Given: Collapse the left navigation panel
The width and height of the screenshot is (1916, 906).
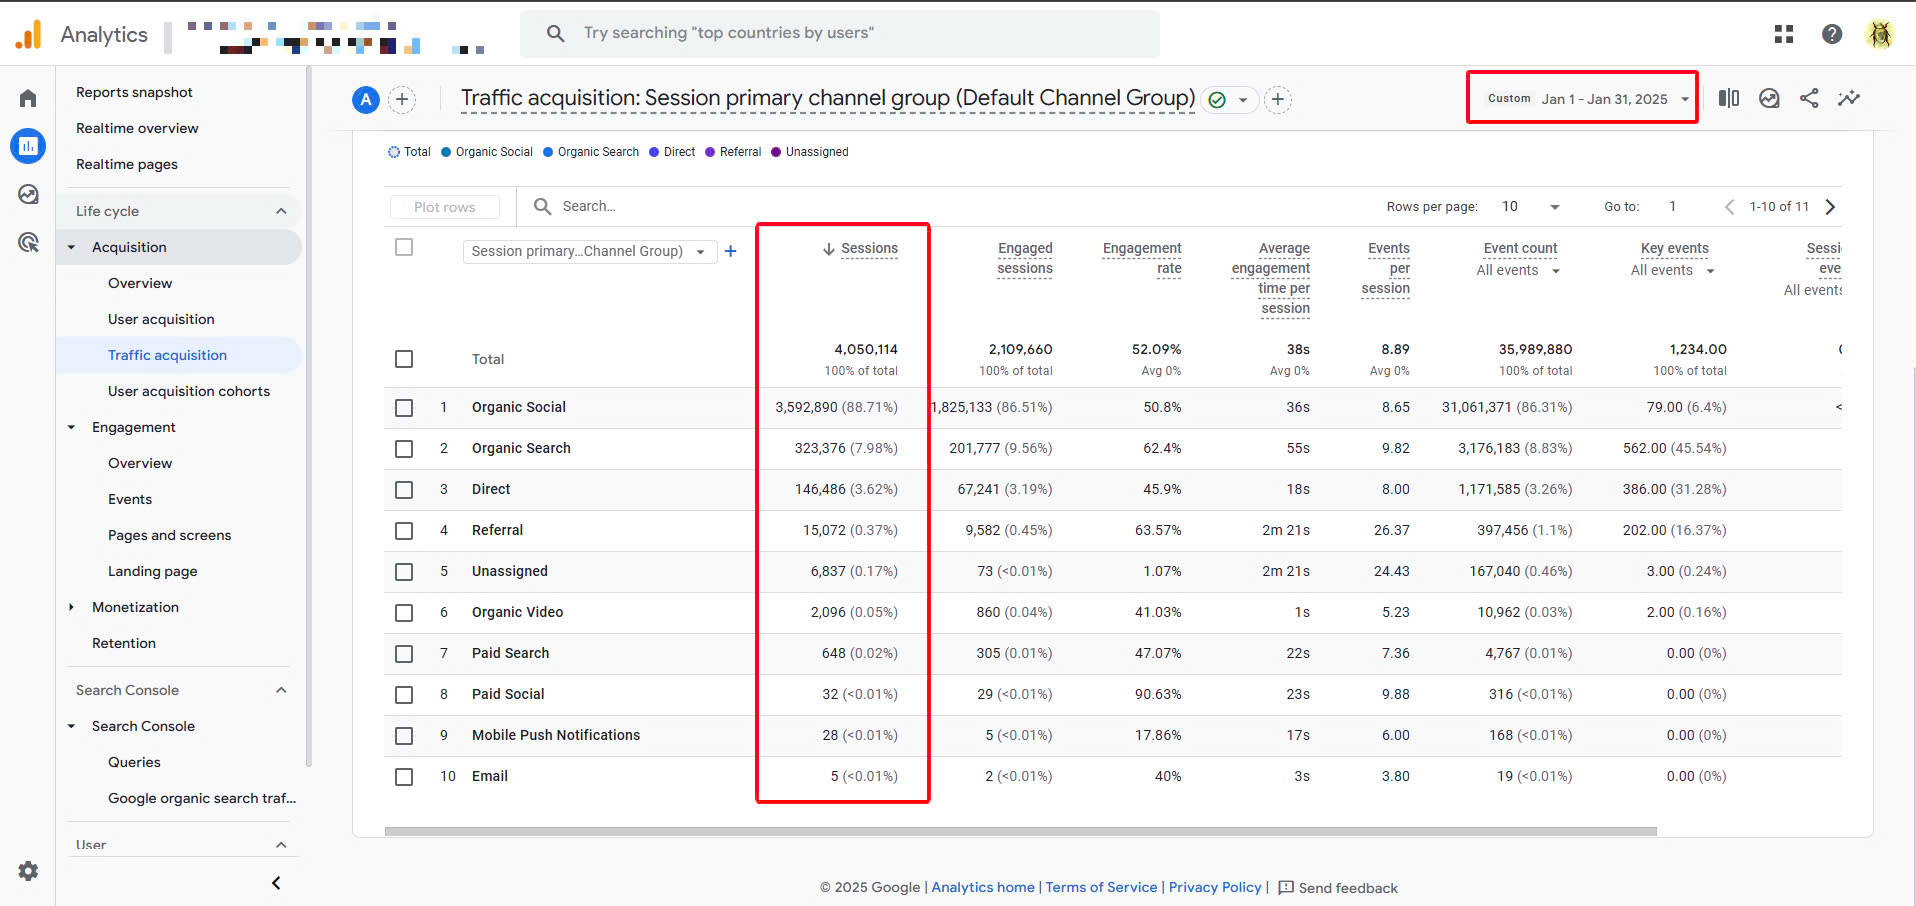Looking at the screenshot, I should click(x=276, y=883).
